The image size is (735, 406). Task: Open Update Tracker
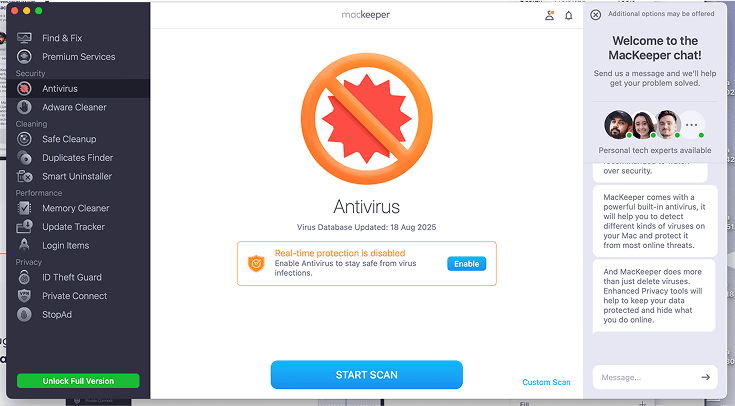coord(74,227)
